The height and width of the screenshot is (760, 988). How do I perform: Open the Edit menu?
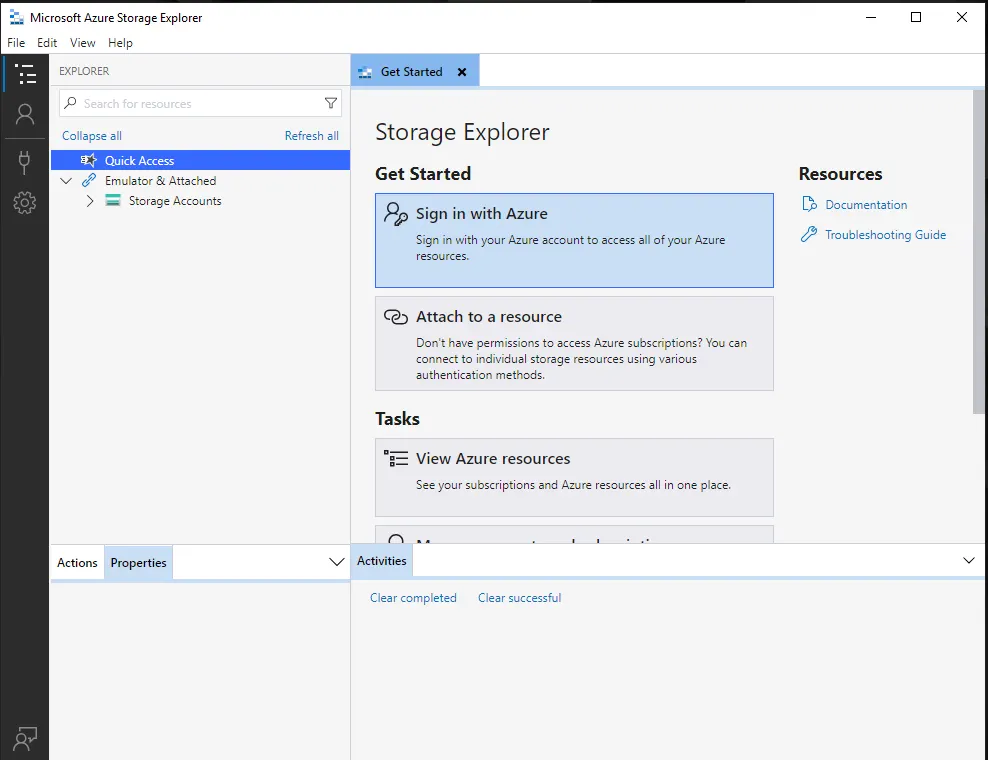coord(46,43)
